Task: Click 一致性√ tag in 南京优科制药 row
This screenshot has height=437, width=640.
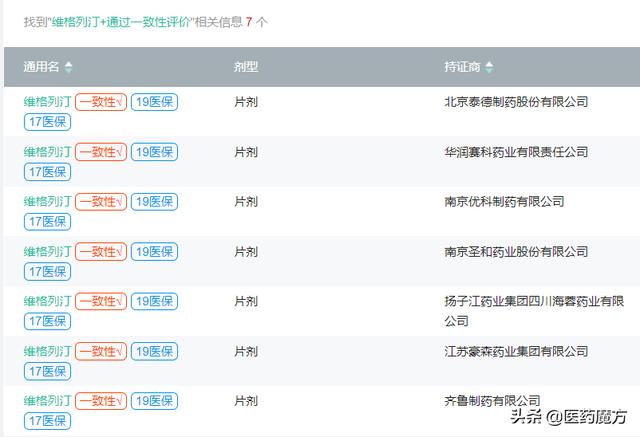Action: [101, 202]
